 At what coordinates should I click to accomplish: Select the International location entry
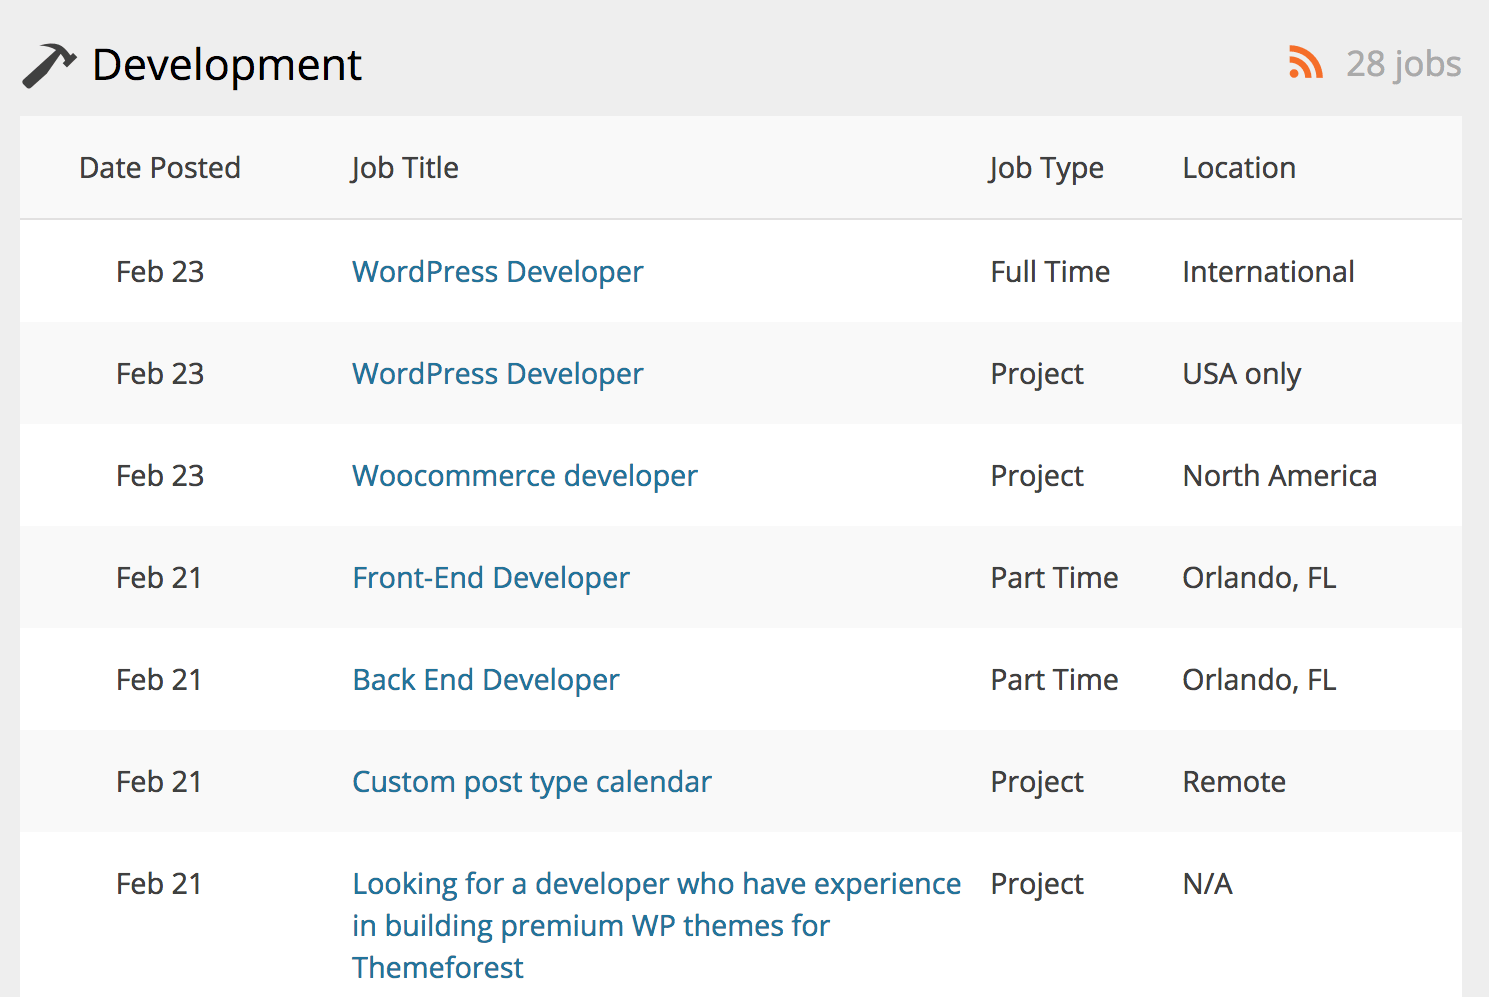click(x=1268, y=272)
